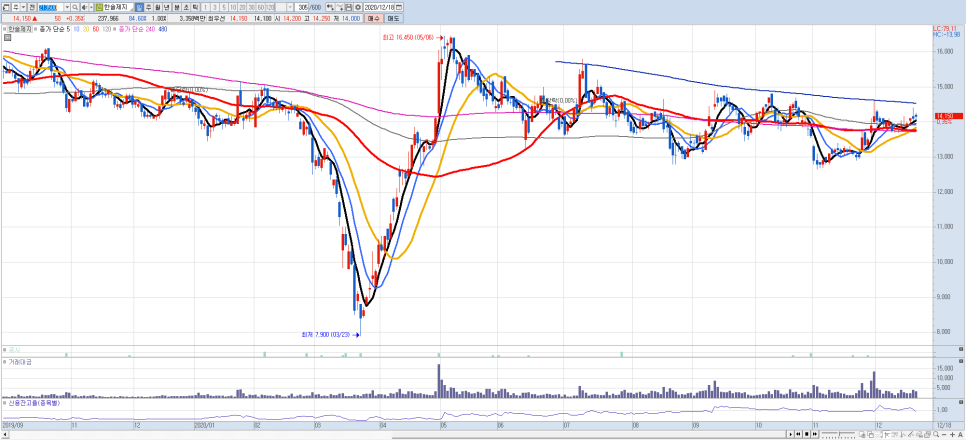
Task: Click the fifth icon right of the replay speed slider
Action: pos(896,434)
